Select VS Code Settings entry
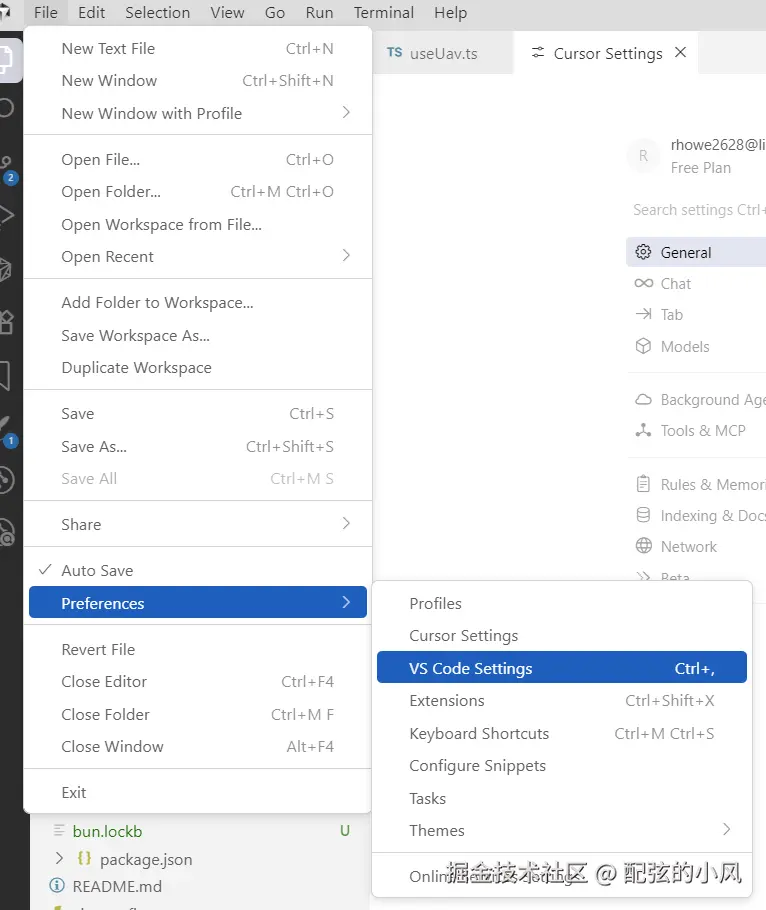 [x=562, y=667]
